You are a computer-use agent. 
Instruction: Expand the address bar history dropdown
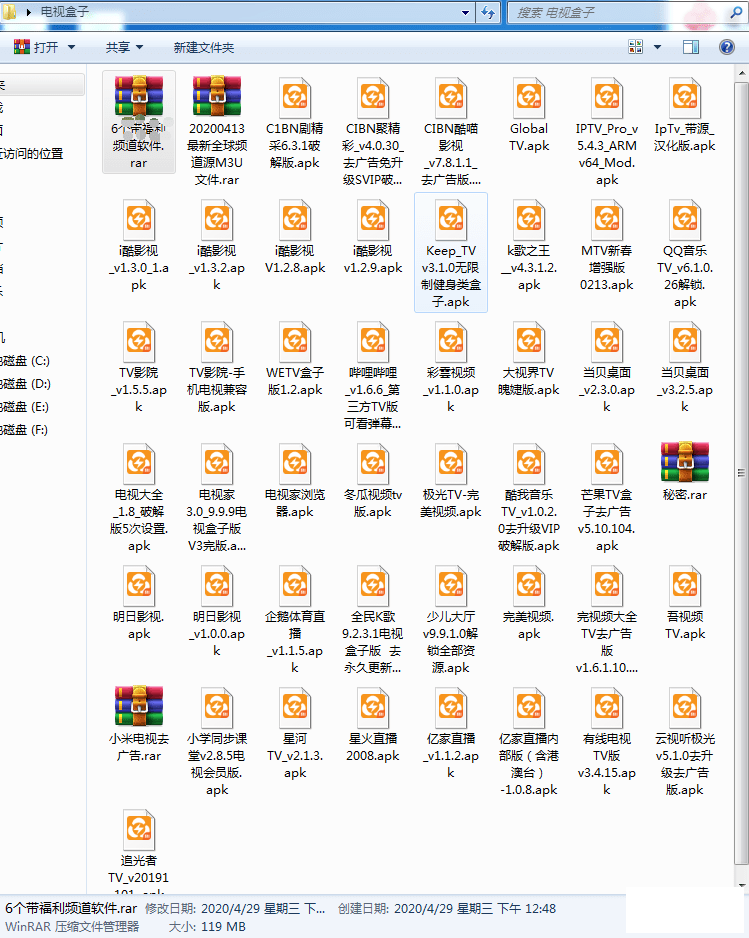(465, 13)
